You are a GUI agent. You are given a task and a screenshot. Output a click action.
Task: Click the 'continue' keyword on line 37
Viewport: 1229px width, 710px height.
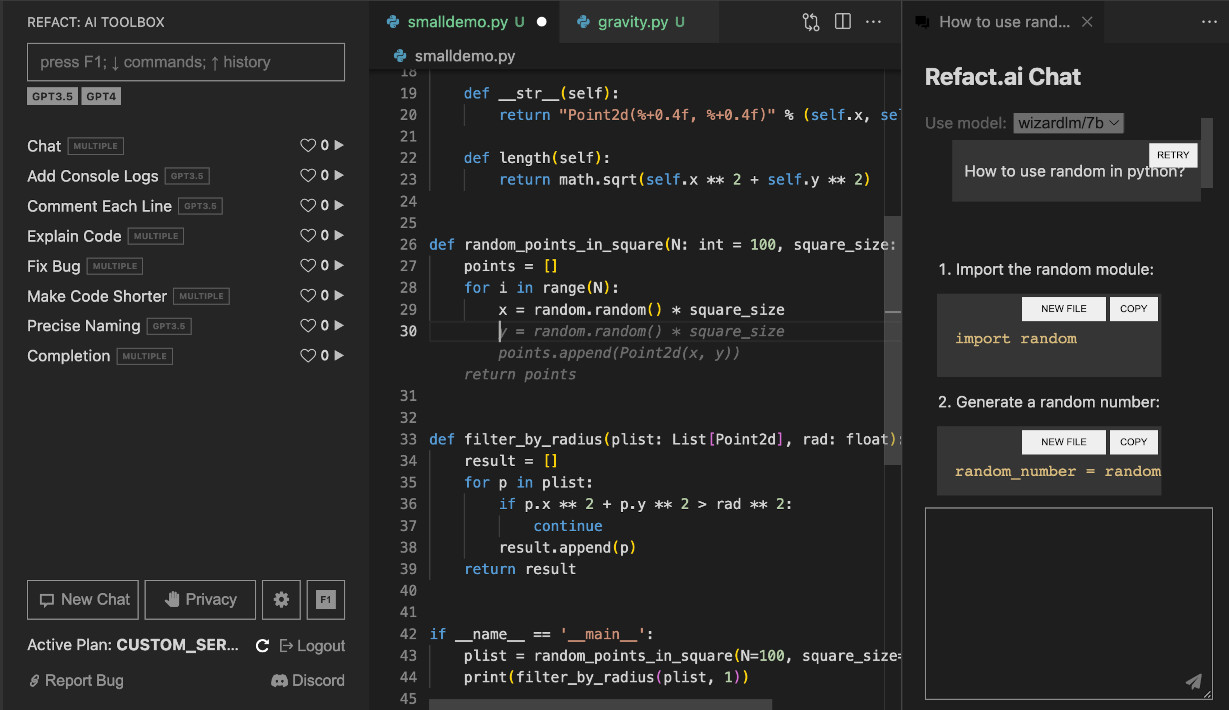pos(568,526)
